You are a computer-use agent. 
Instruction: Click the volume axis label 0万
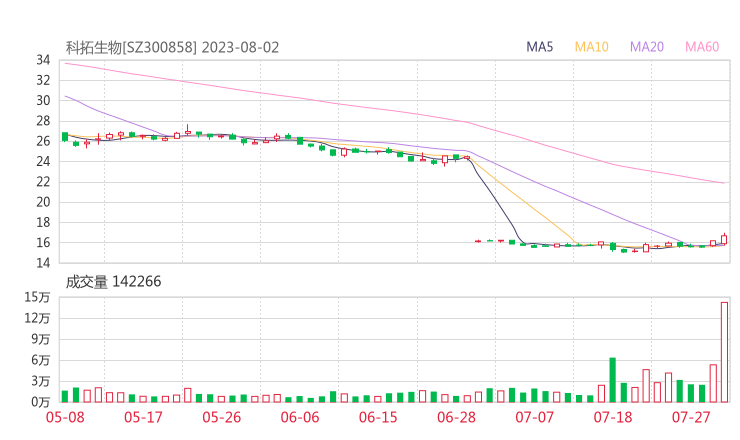(41, 402)
